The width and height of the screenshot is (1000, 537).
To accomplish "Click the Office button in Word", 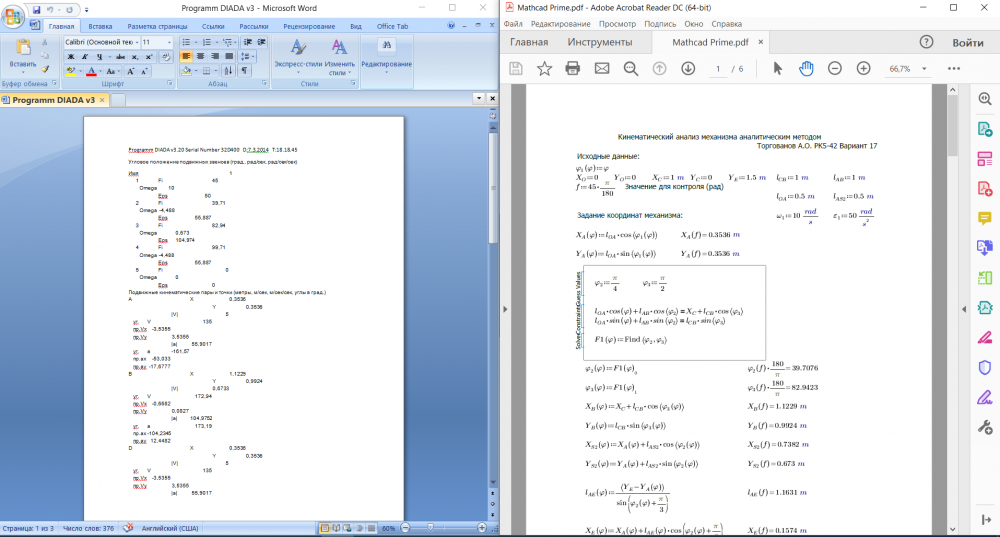I will 12,15.
